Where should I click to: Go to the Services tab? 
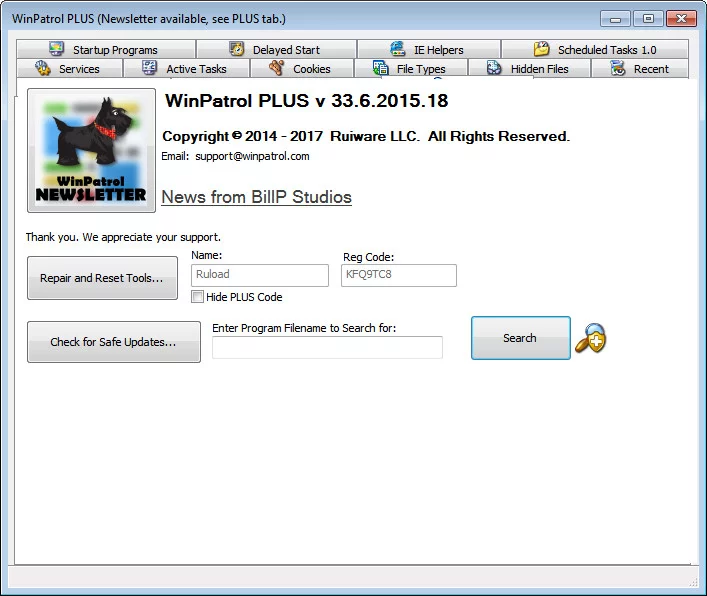tap(69, 69)
